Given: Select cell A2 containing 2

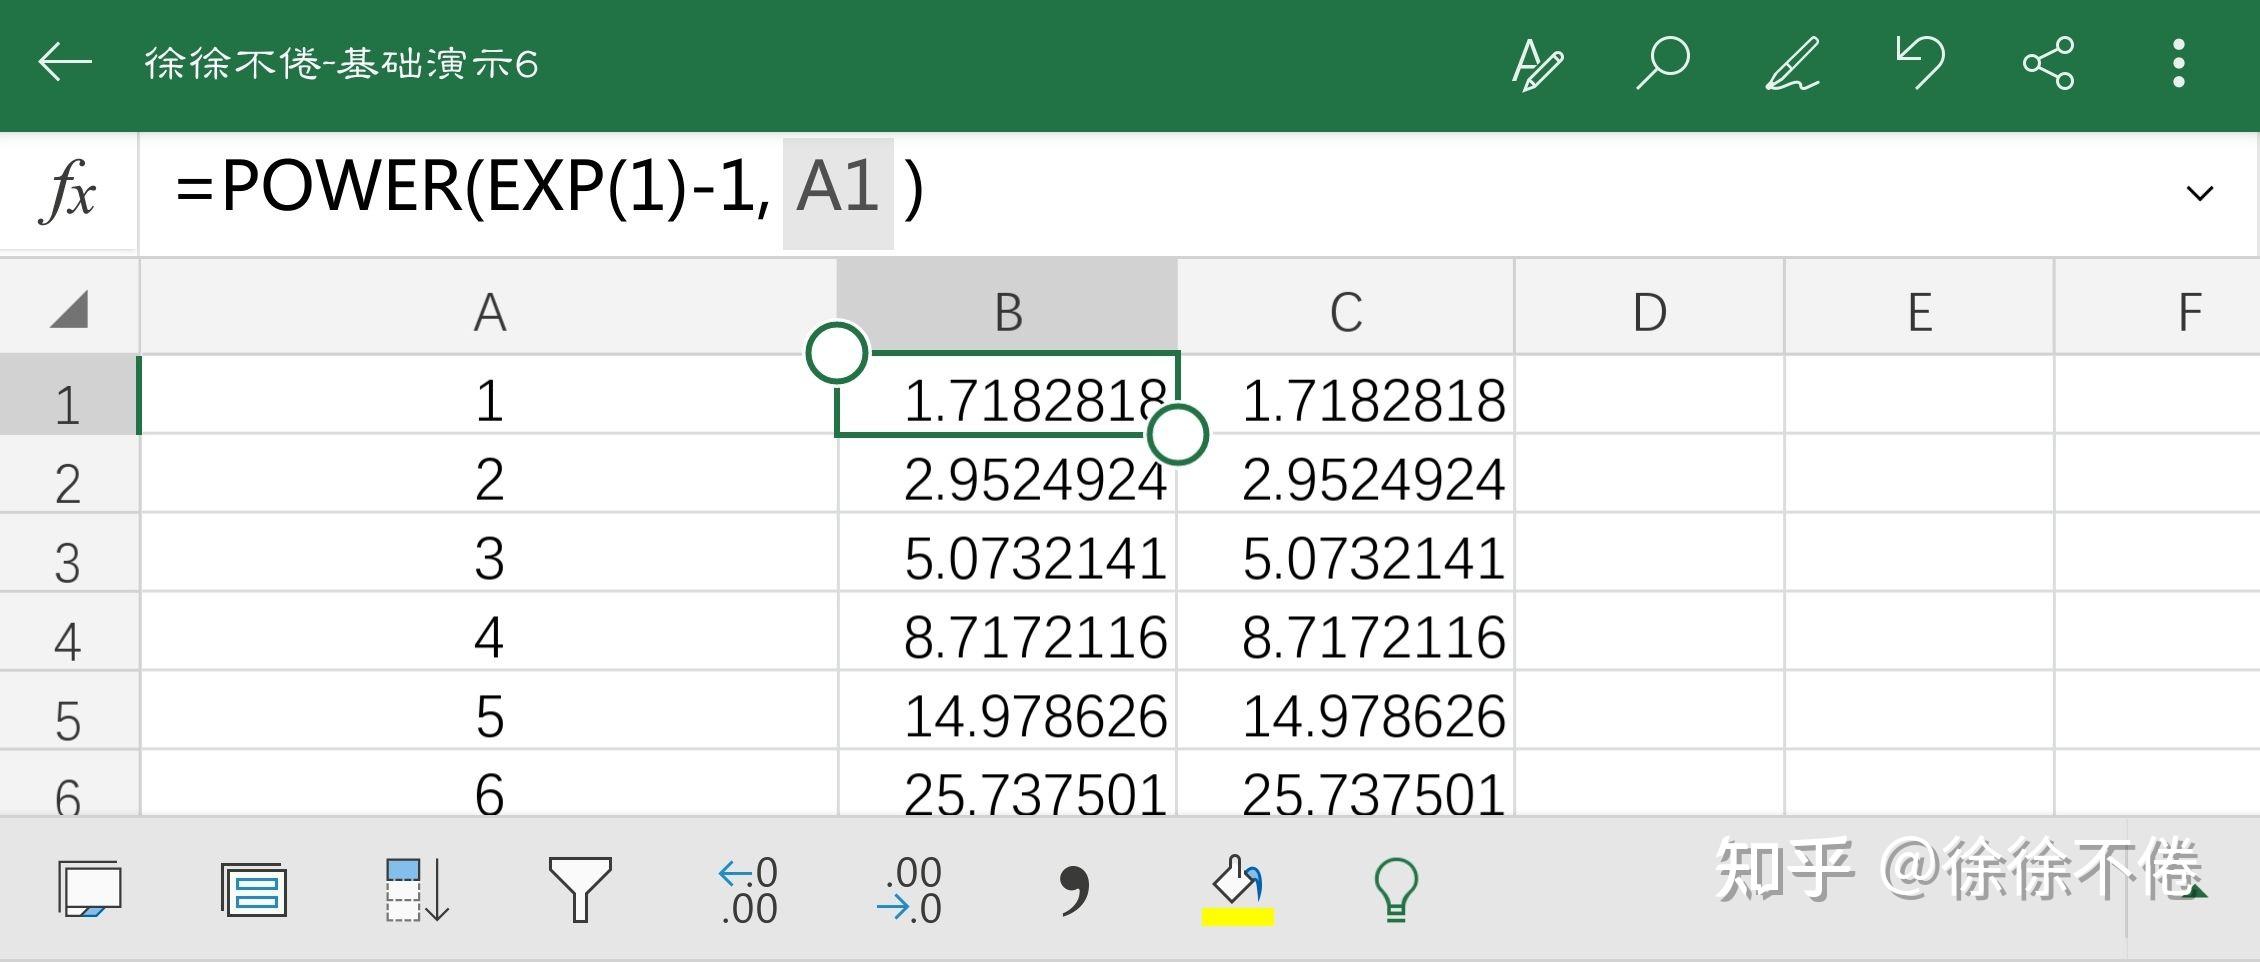Looking at the screenshot, I should tap(489, 475).
